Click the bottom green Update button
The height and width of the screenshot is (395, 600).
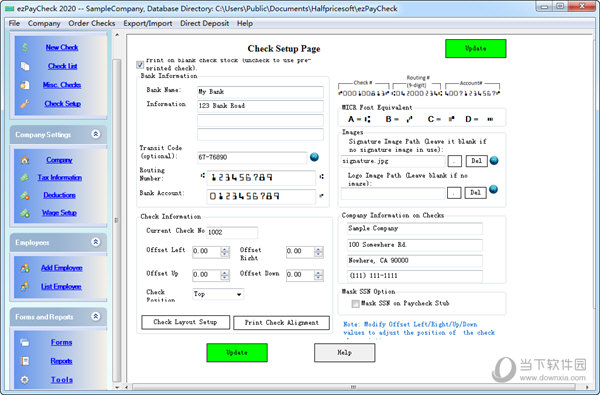point(237,353)
